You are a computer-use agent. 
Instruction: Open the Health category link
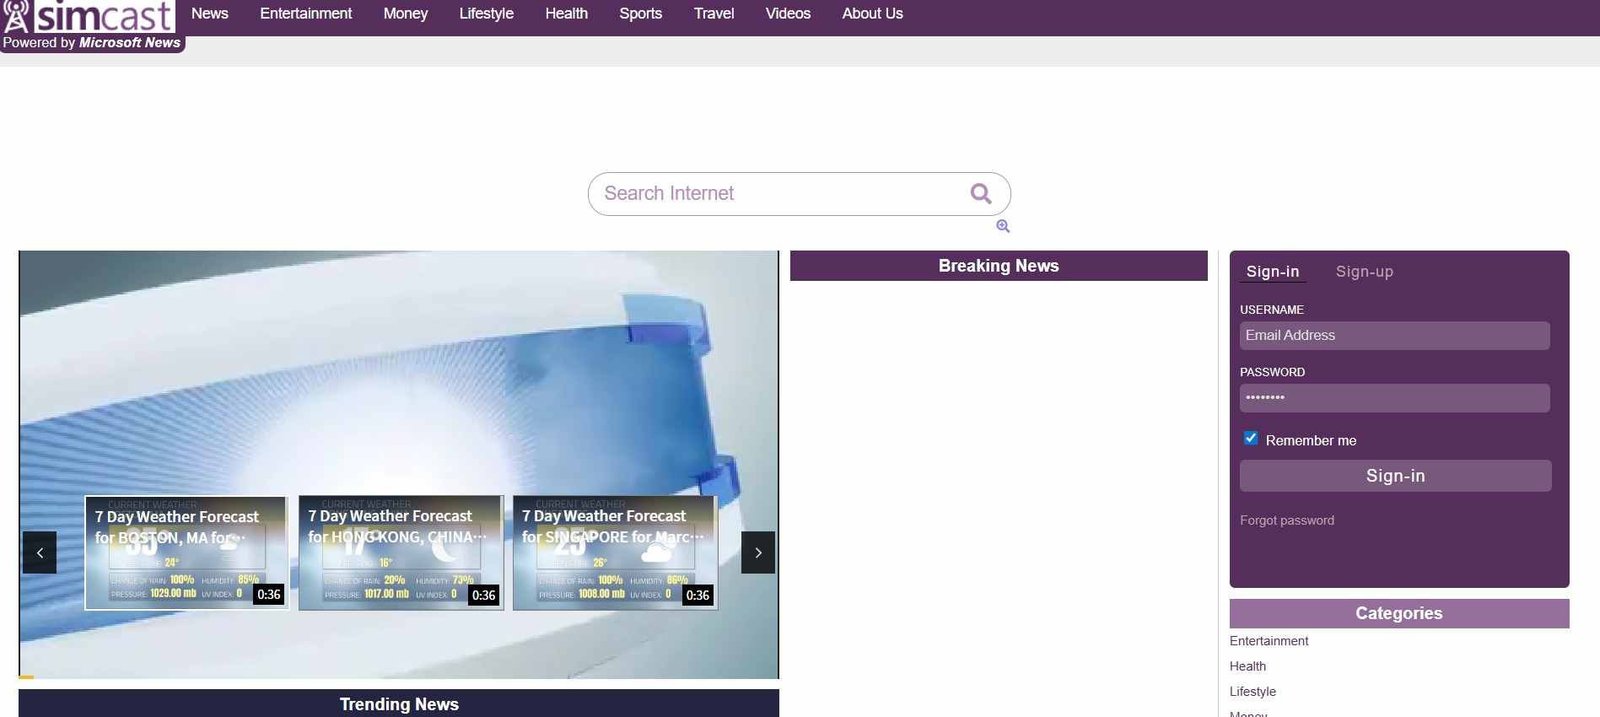click(x=1248, y=667)
